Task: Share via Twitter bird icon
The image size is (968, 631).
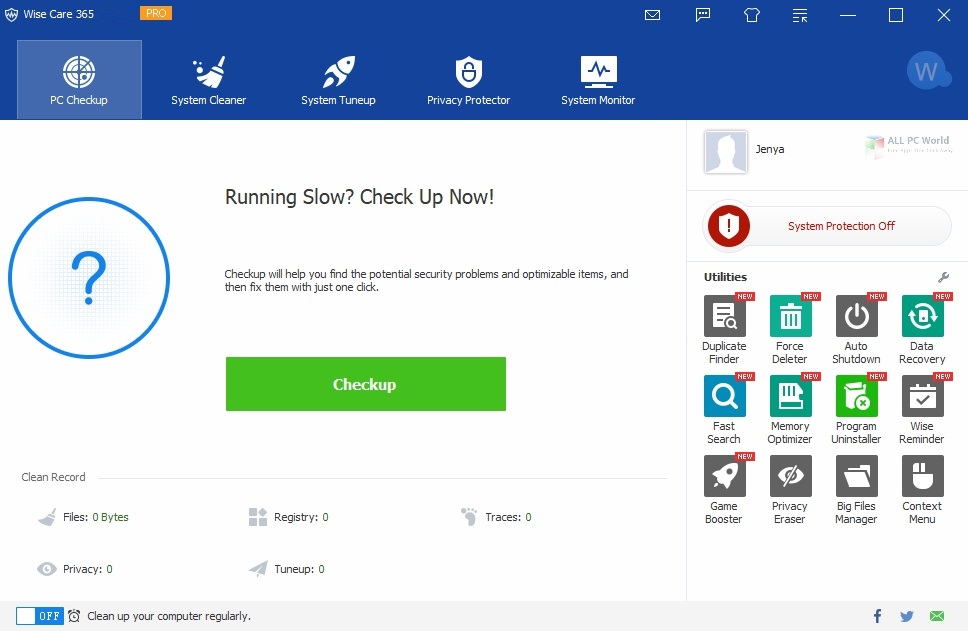Action: [907, 616]
